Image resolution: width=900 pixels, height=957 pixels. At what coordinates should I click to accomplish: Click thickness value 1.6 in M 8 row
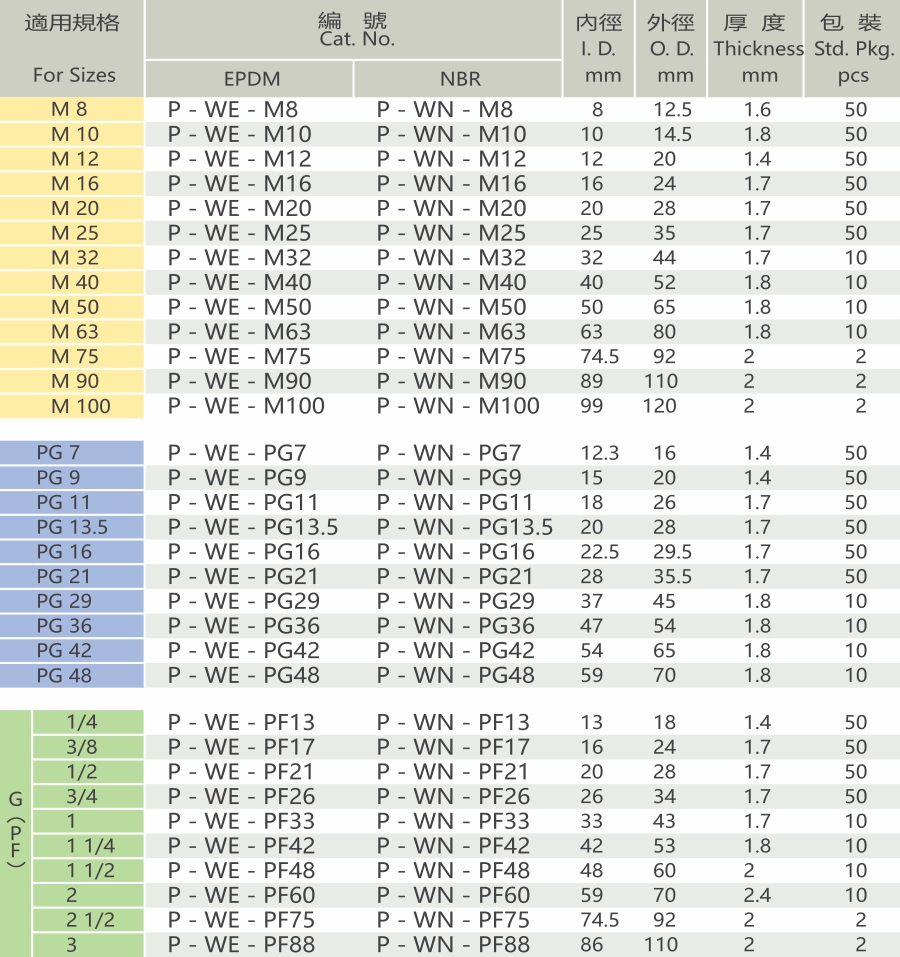pos(757,110)
